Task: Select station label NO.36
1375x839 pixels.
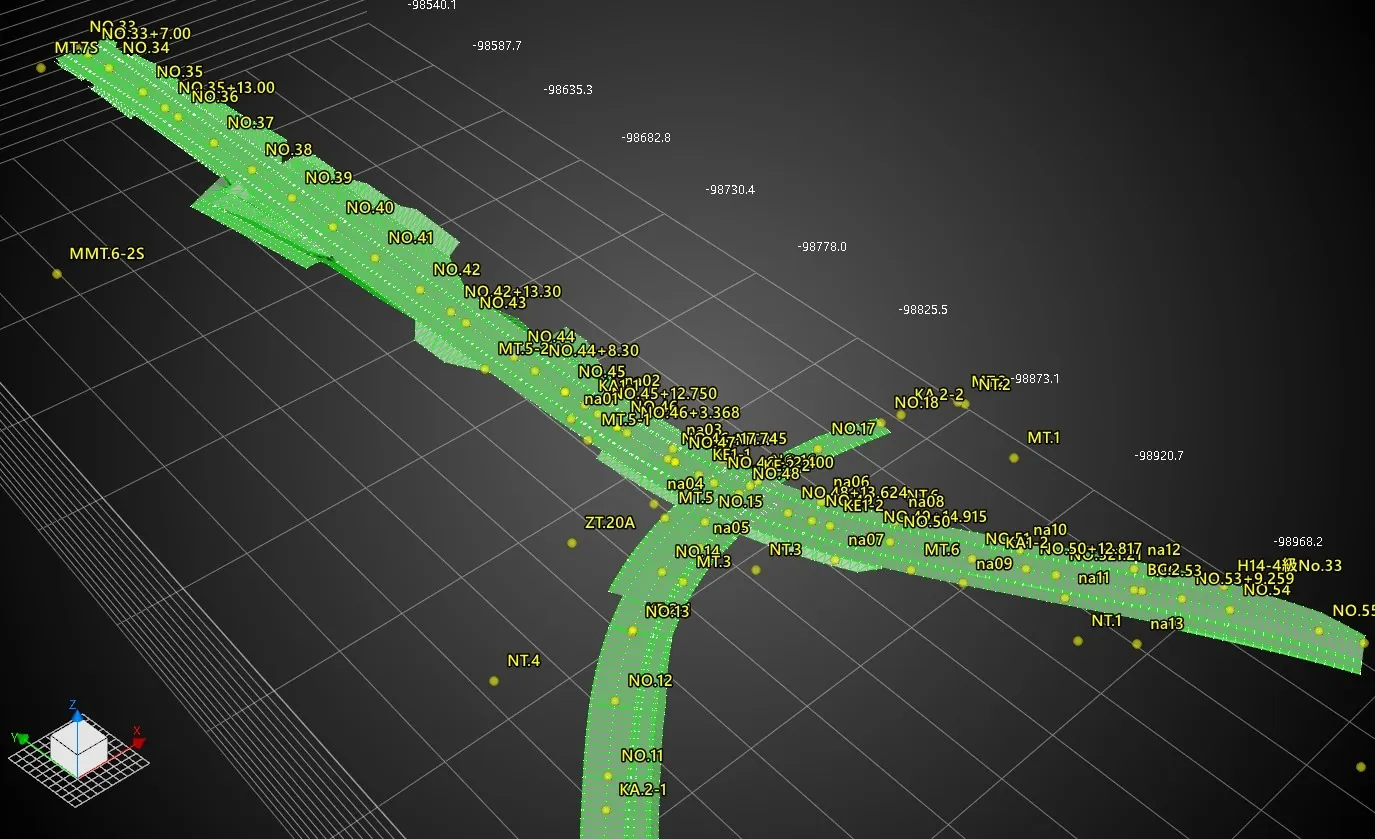Action: pyautogui.click(x=215, y=97)
